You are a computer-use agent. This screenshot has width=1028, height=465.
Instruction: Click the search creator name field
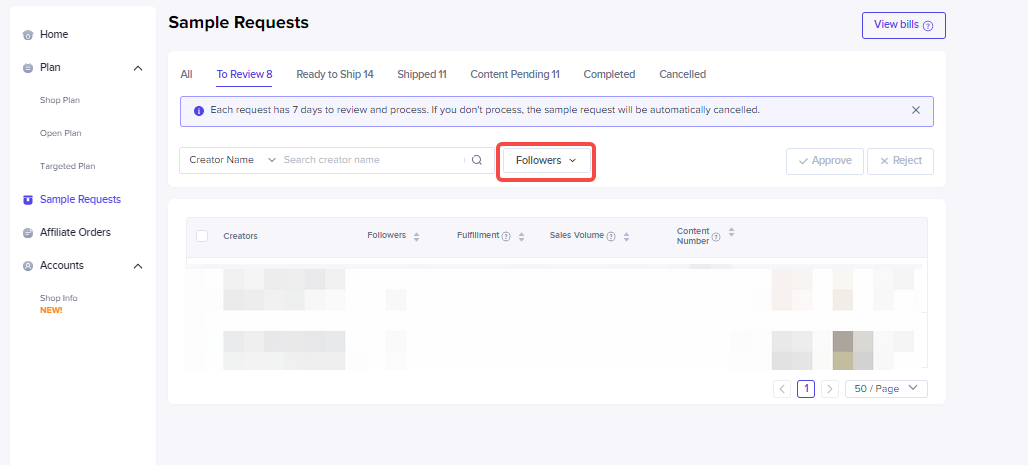click(x=370, y=160)
